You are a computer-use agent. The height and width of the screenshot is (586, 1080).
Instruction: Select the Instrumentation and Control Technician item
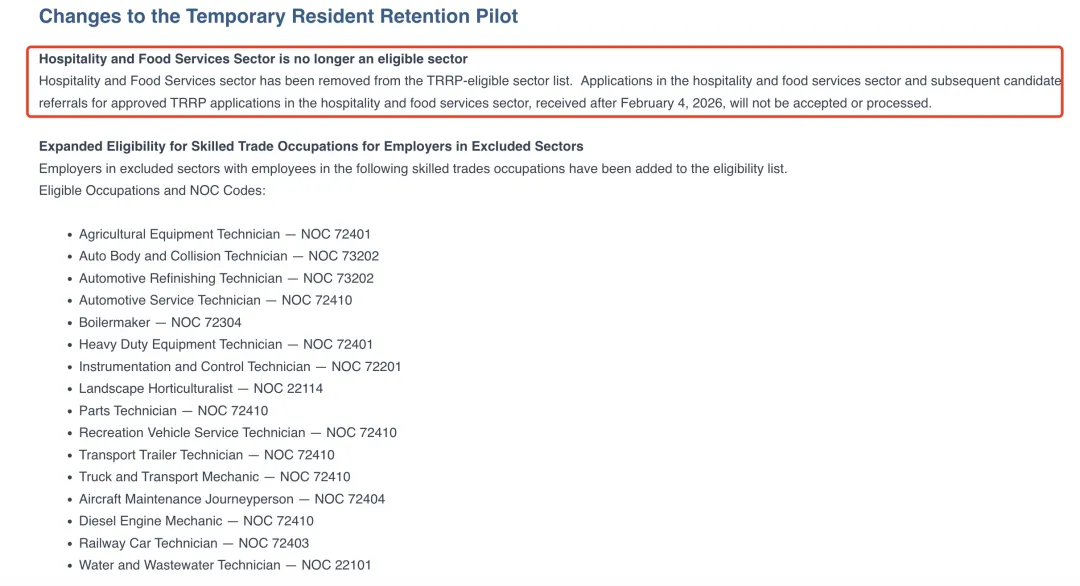pyautogui.click(x=240, y=366)
